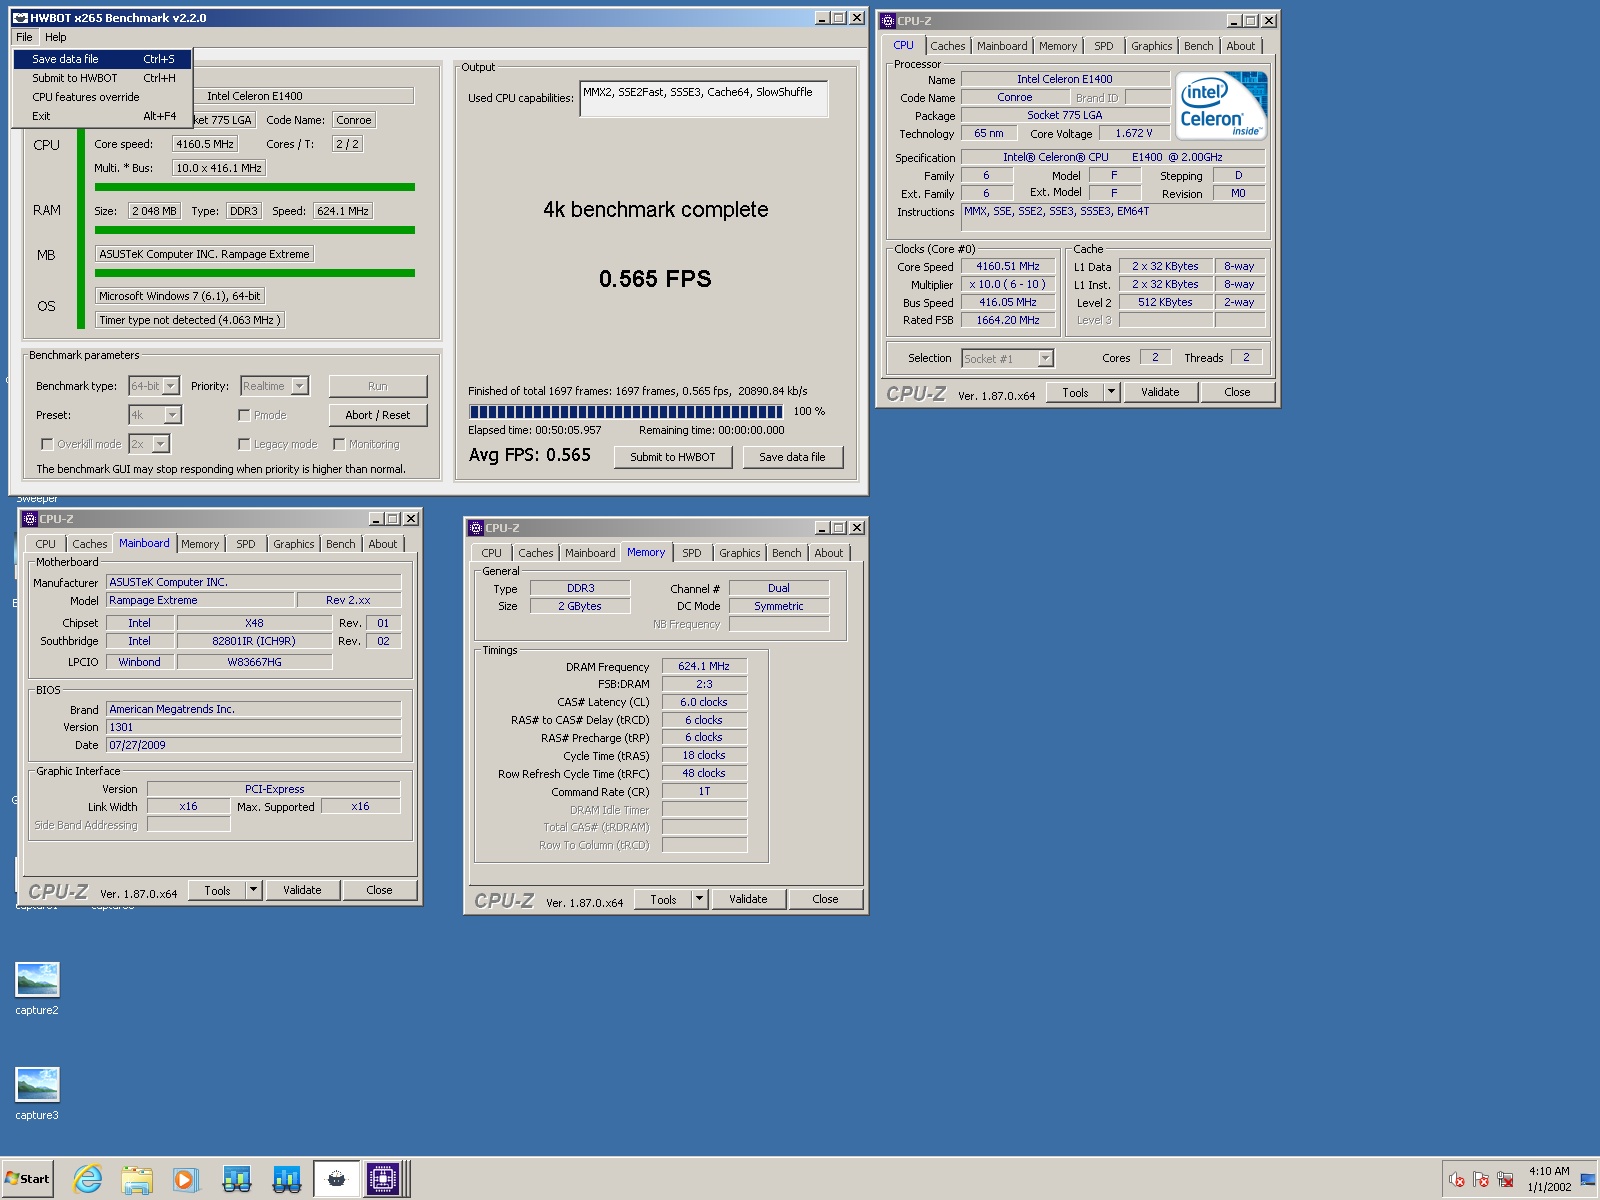Viewport: 1600px width, 1200px height.
Task: Open the Benchmark type 64-bit dropdown
Action: [x=170, y=386]
